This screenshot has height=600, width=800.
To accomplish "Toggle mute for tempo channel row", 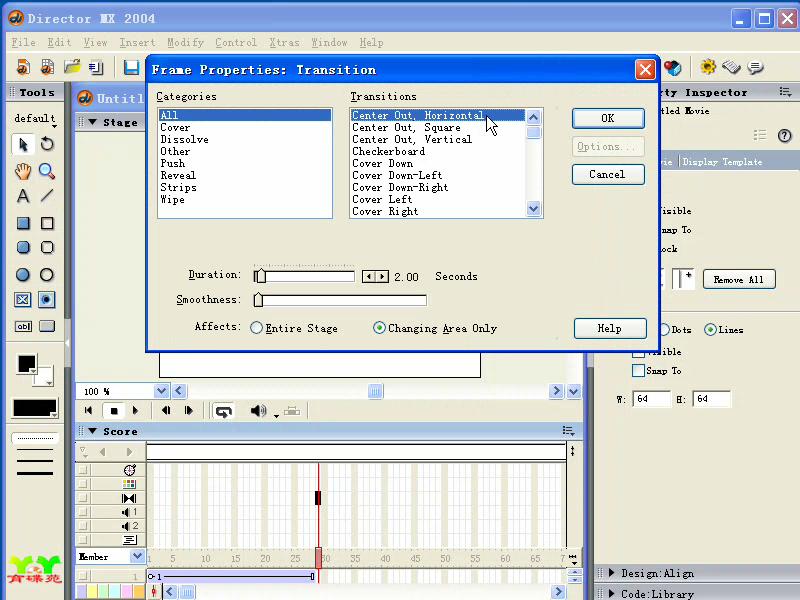I will [83, 470].
